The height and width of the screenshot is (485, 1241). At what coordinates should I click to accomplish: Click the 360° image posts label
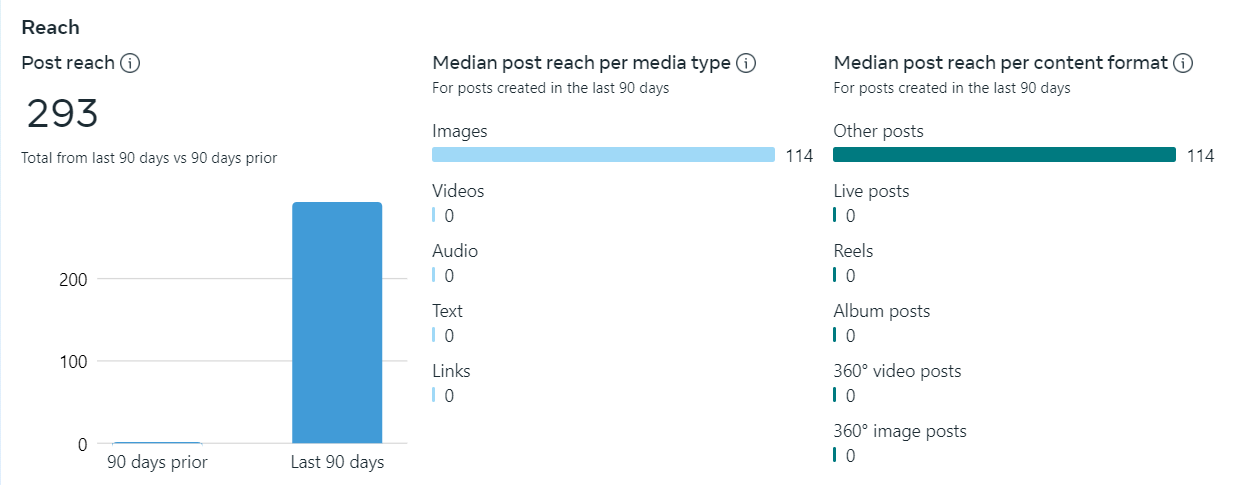coord(899,431)
